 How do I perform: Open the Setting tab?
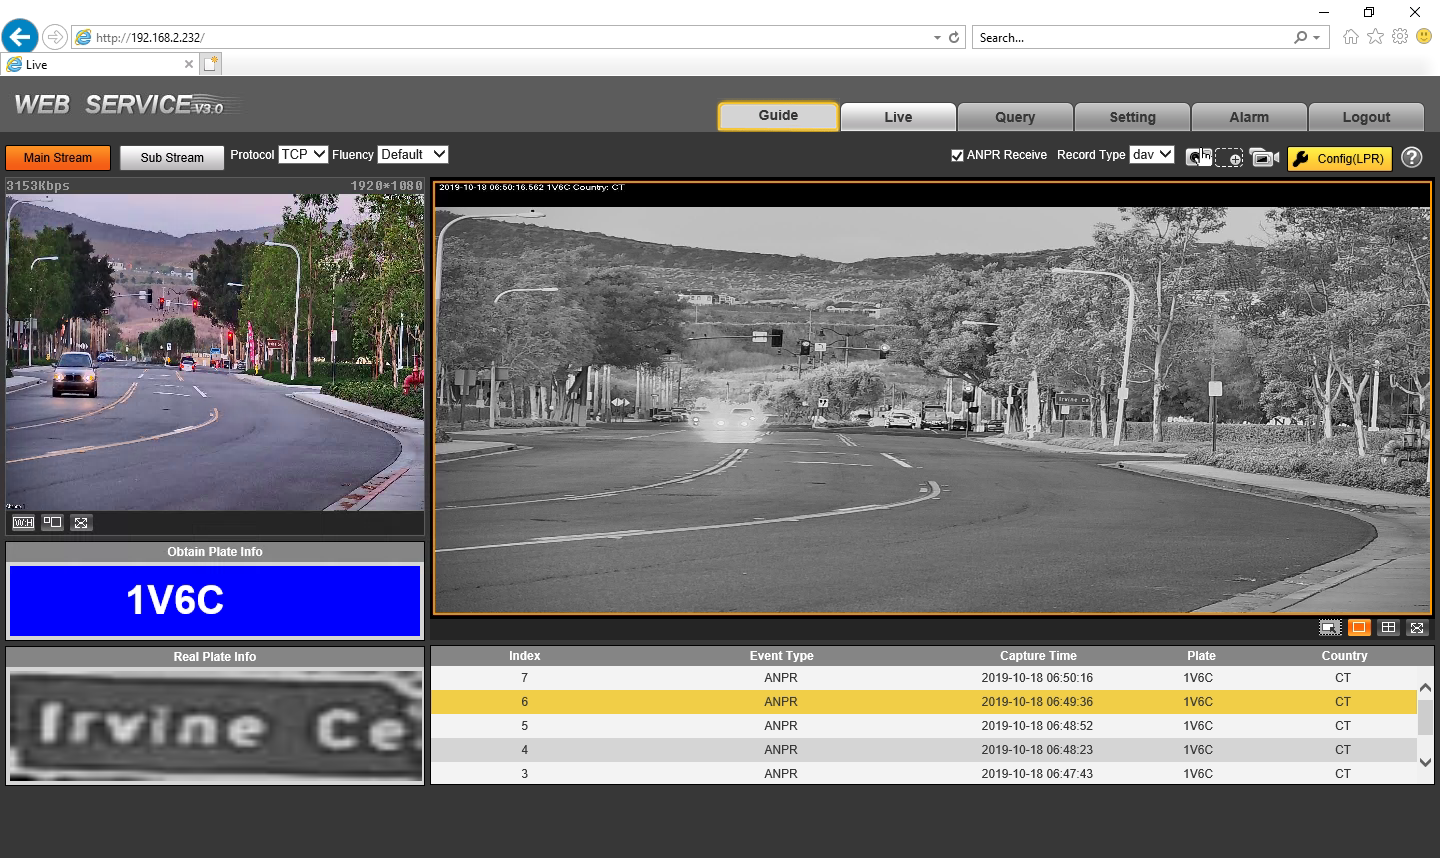pyautogui.click(x=1132, y=117)
